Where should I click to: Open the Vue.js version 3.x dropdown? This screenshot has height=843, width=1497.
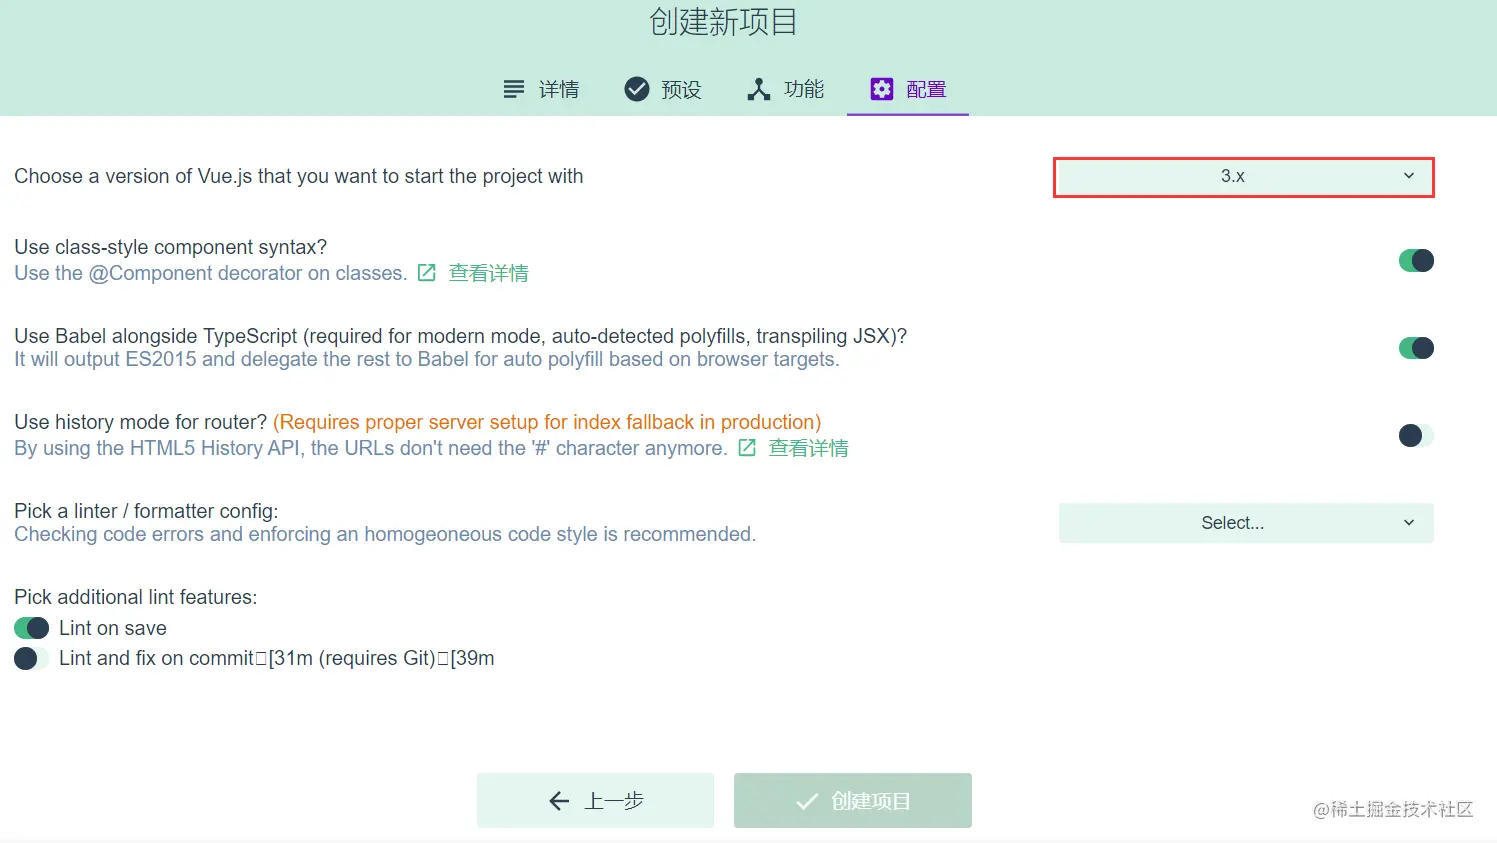[1244, 177]
